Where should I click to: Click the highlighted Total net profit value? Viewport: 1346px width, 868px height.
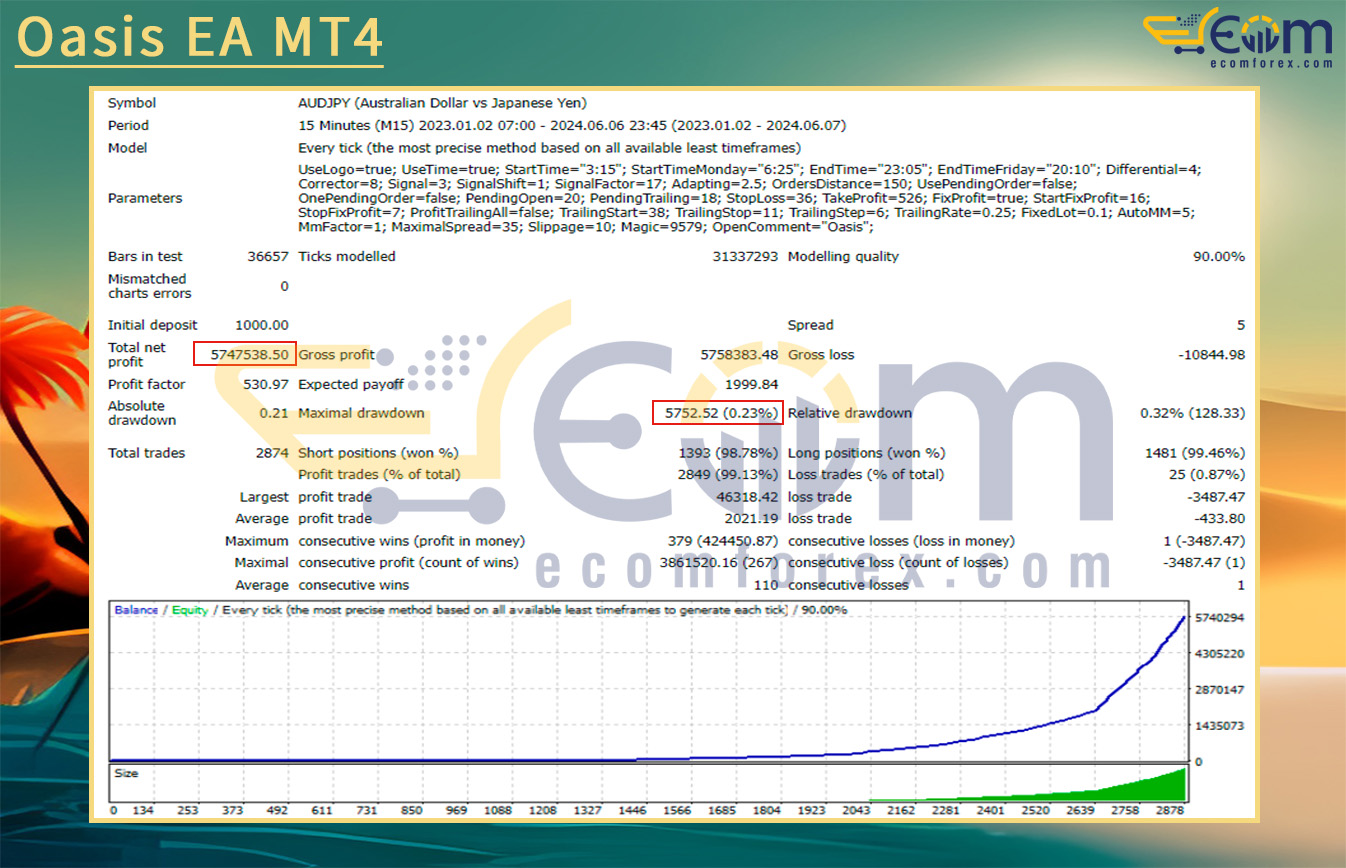(x=246, y=354)
